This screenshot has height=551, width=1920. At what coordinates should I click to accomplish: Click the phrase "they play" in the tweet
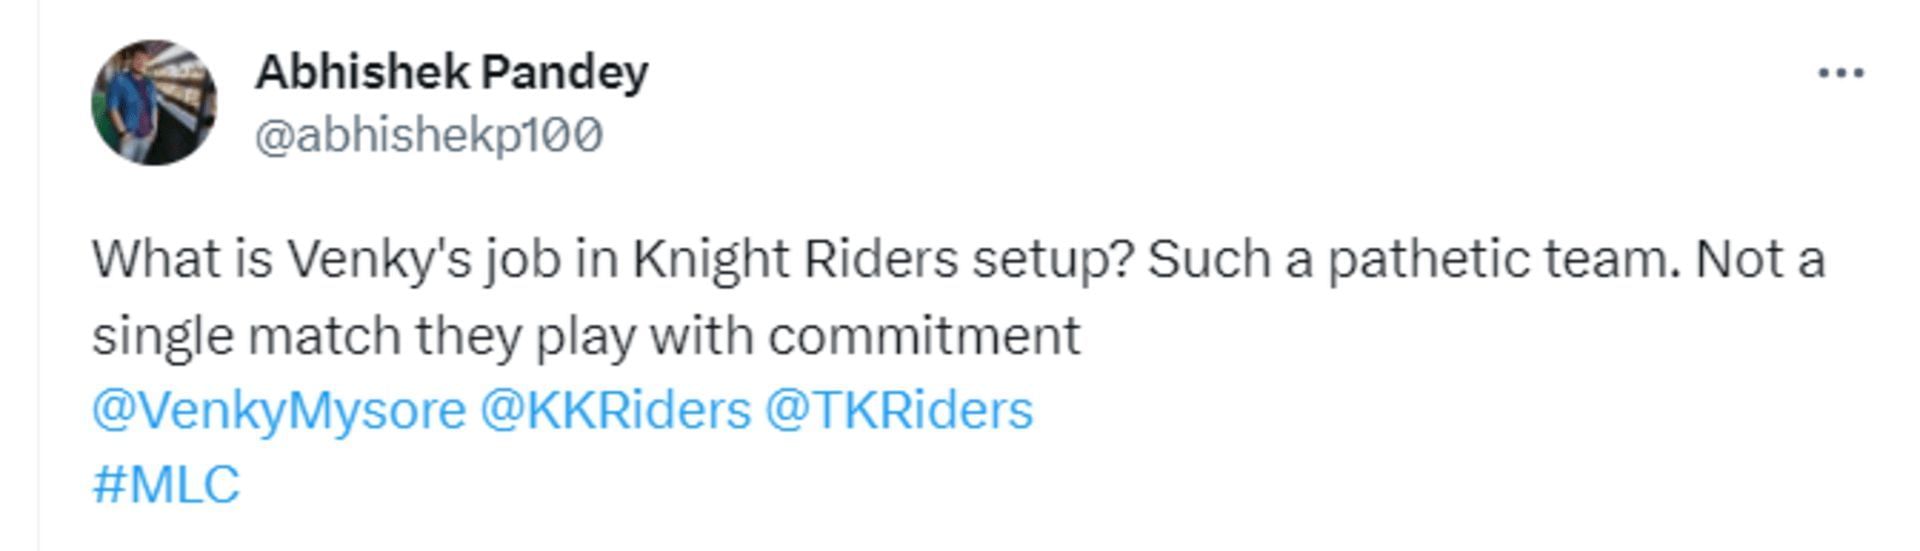point(525,336)
